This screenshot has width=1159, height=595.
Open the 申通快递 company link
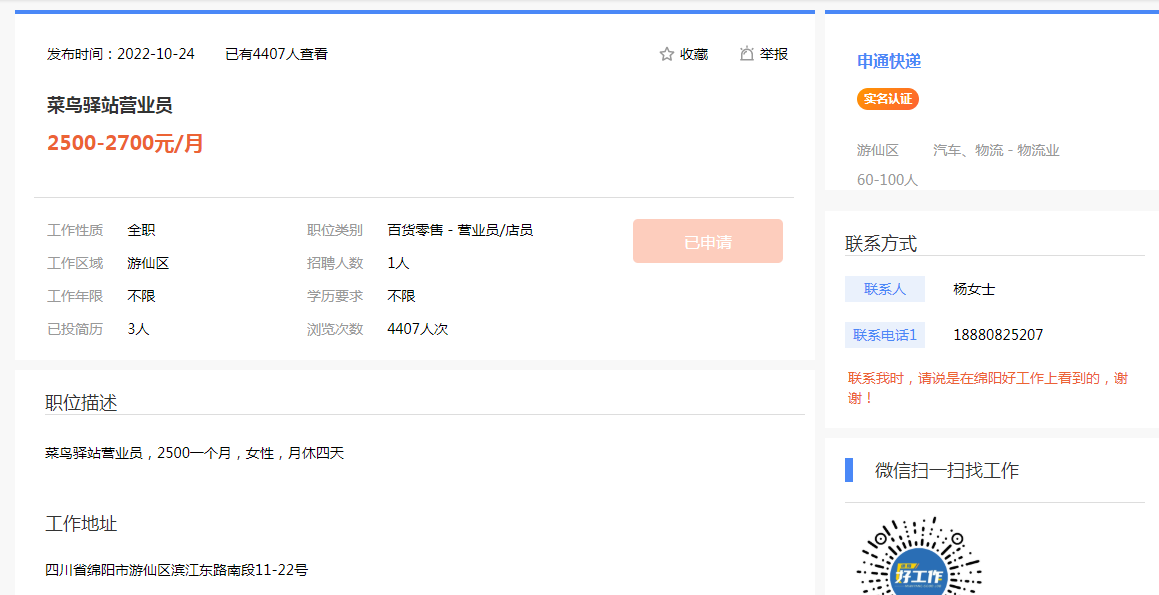click(x=889, y=61)
